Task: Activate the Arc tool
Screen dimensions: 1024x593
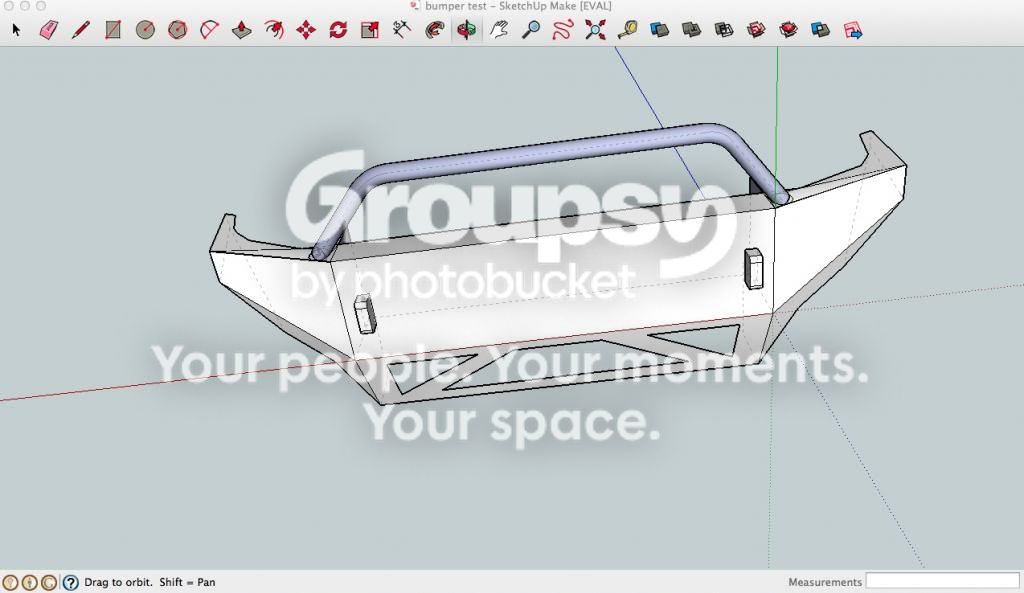Action: 209,30
